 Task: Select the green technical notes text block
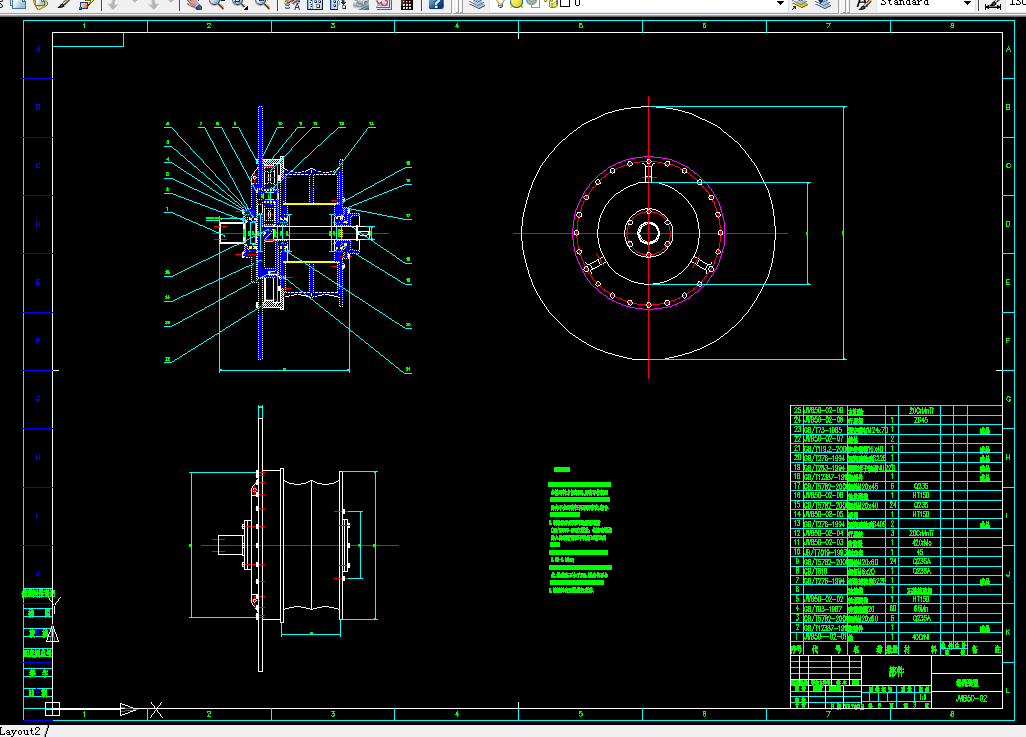pos(580,531)
